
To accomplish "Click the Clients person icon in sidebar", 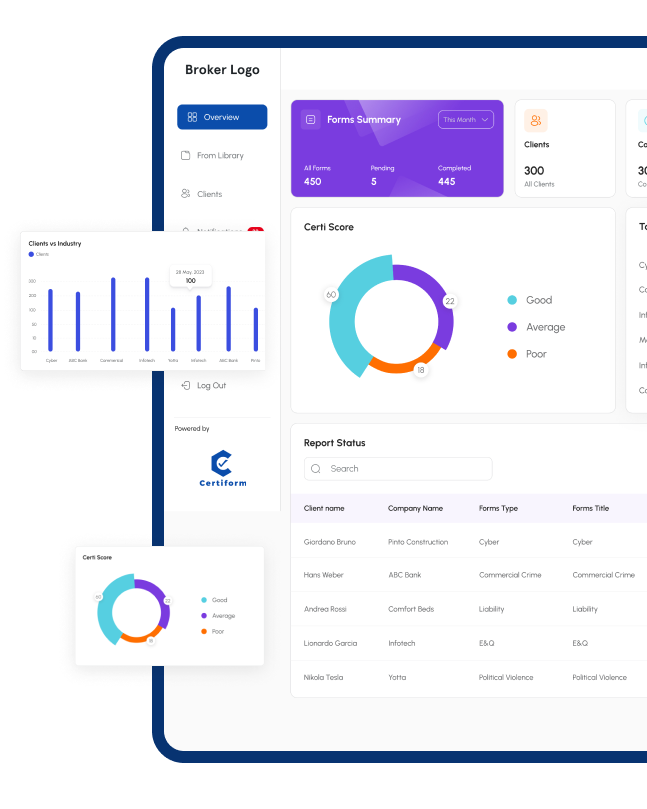I will [186, 194].
